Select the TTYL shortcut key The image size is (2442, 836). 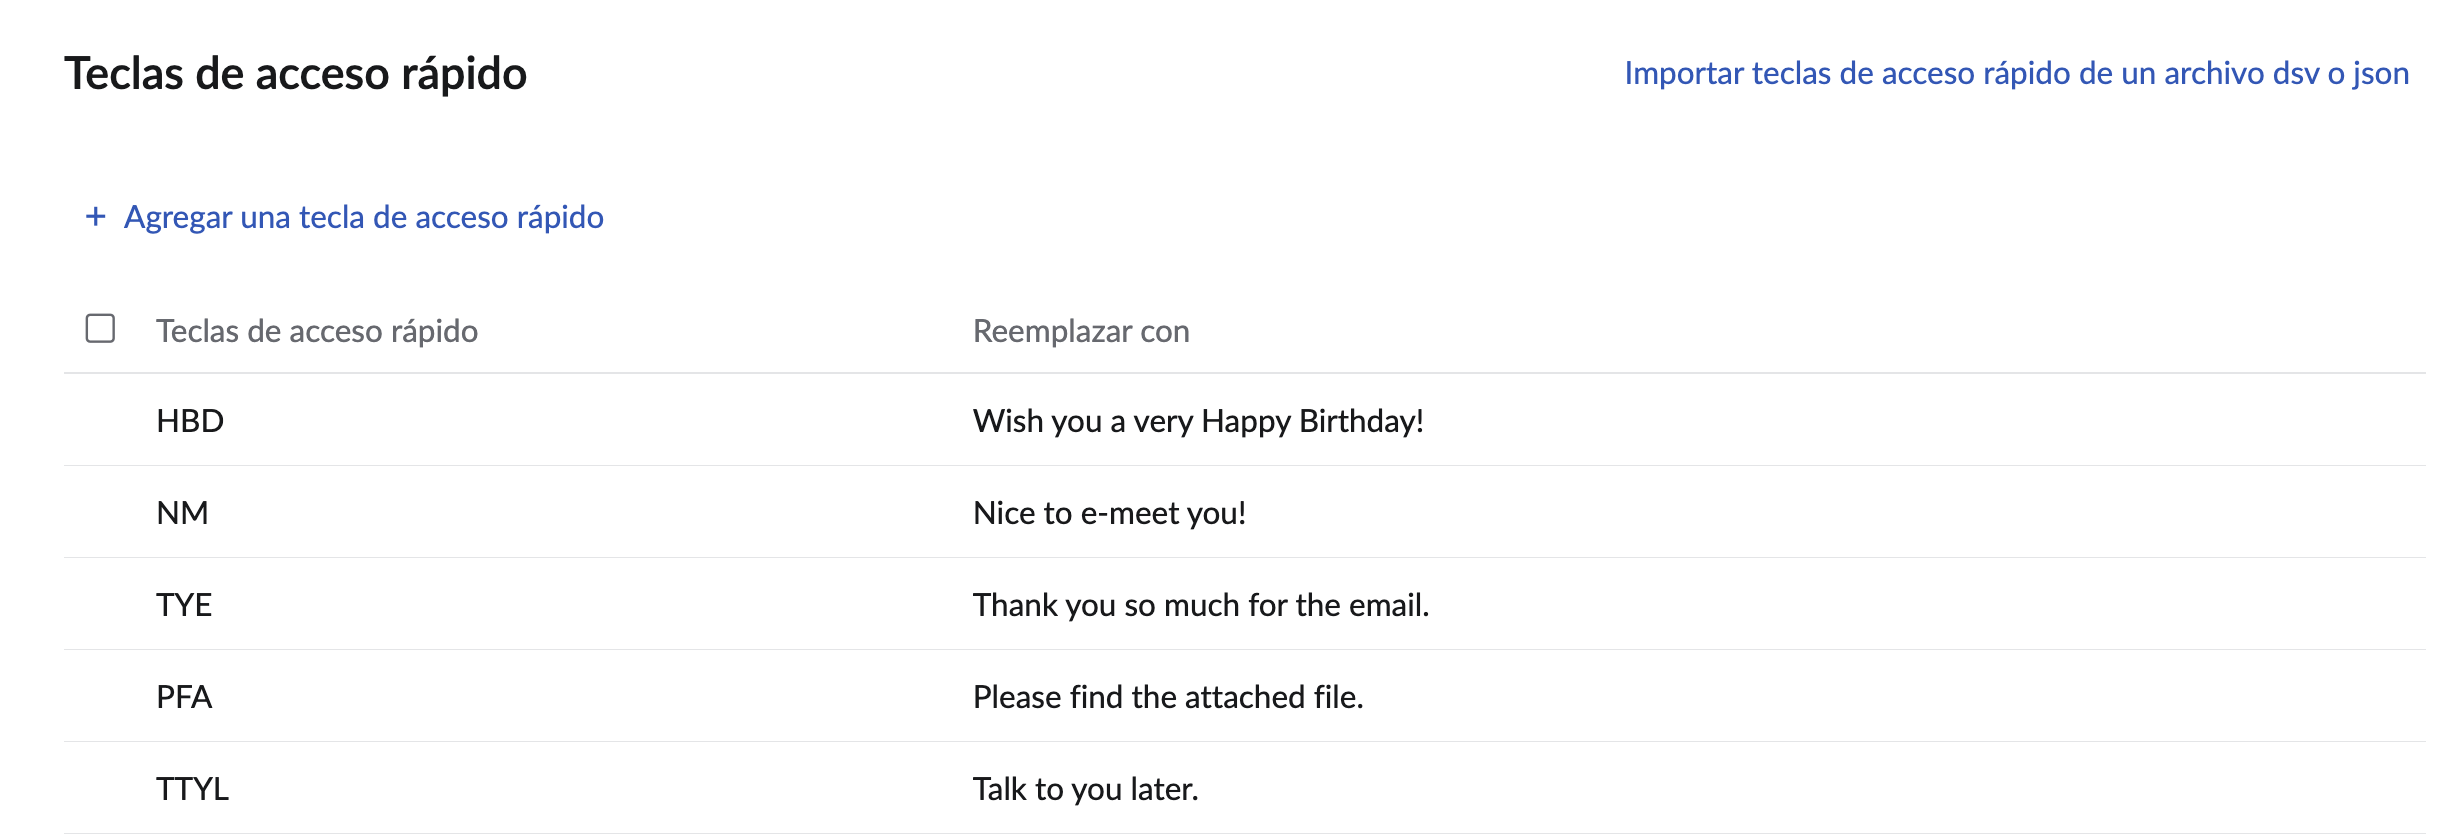point(192,789)
